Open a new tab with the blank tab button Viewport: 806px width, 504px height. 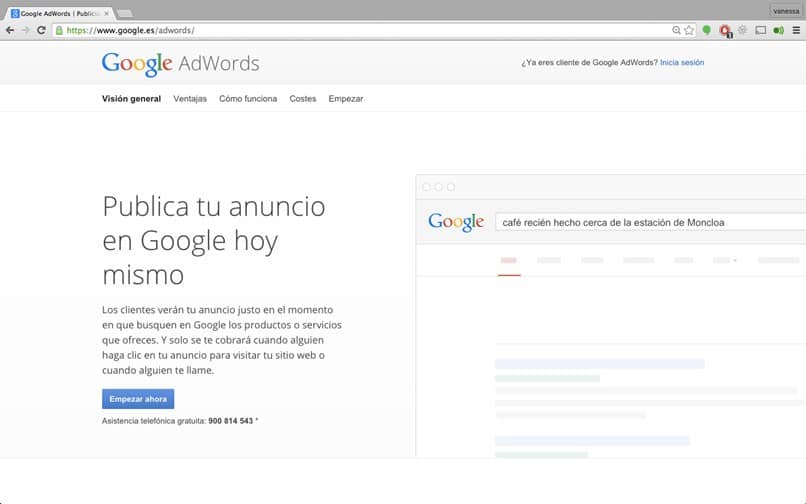124,13
